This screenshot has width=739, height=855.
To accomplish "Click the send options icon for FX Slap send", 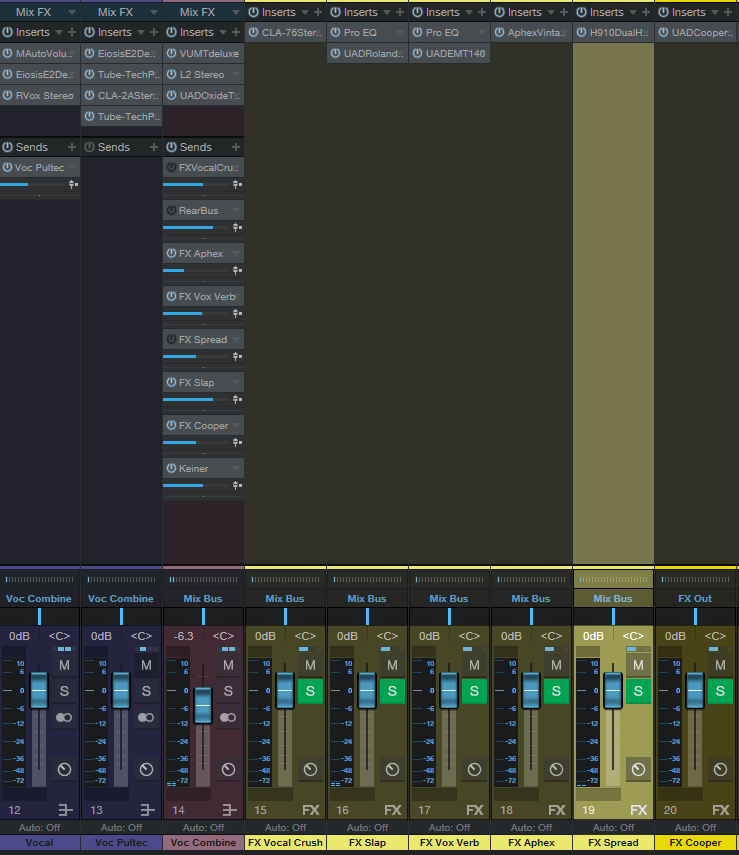I will coord(237,400).
